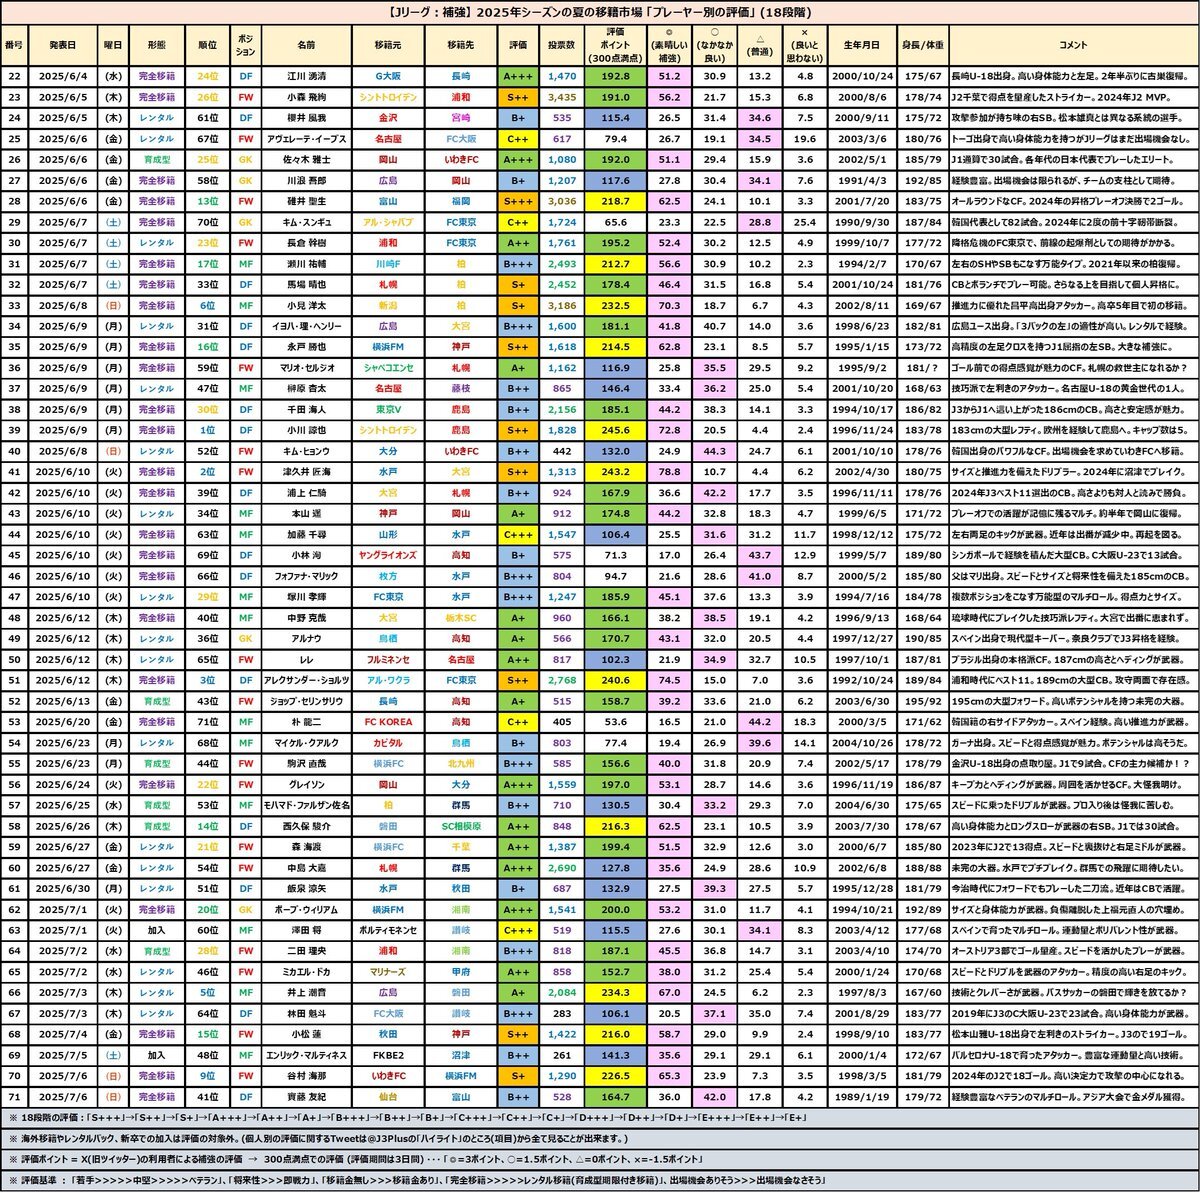Click player name マリオ・セルジオ
Screen dimensions: 1200x1192
[306, 368]
